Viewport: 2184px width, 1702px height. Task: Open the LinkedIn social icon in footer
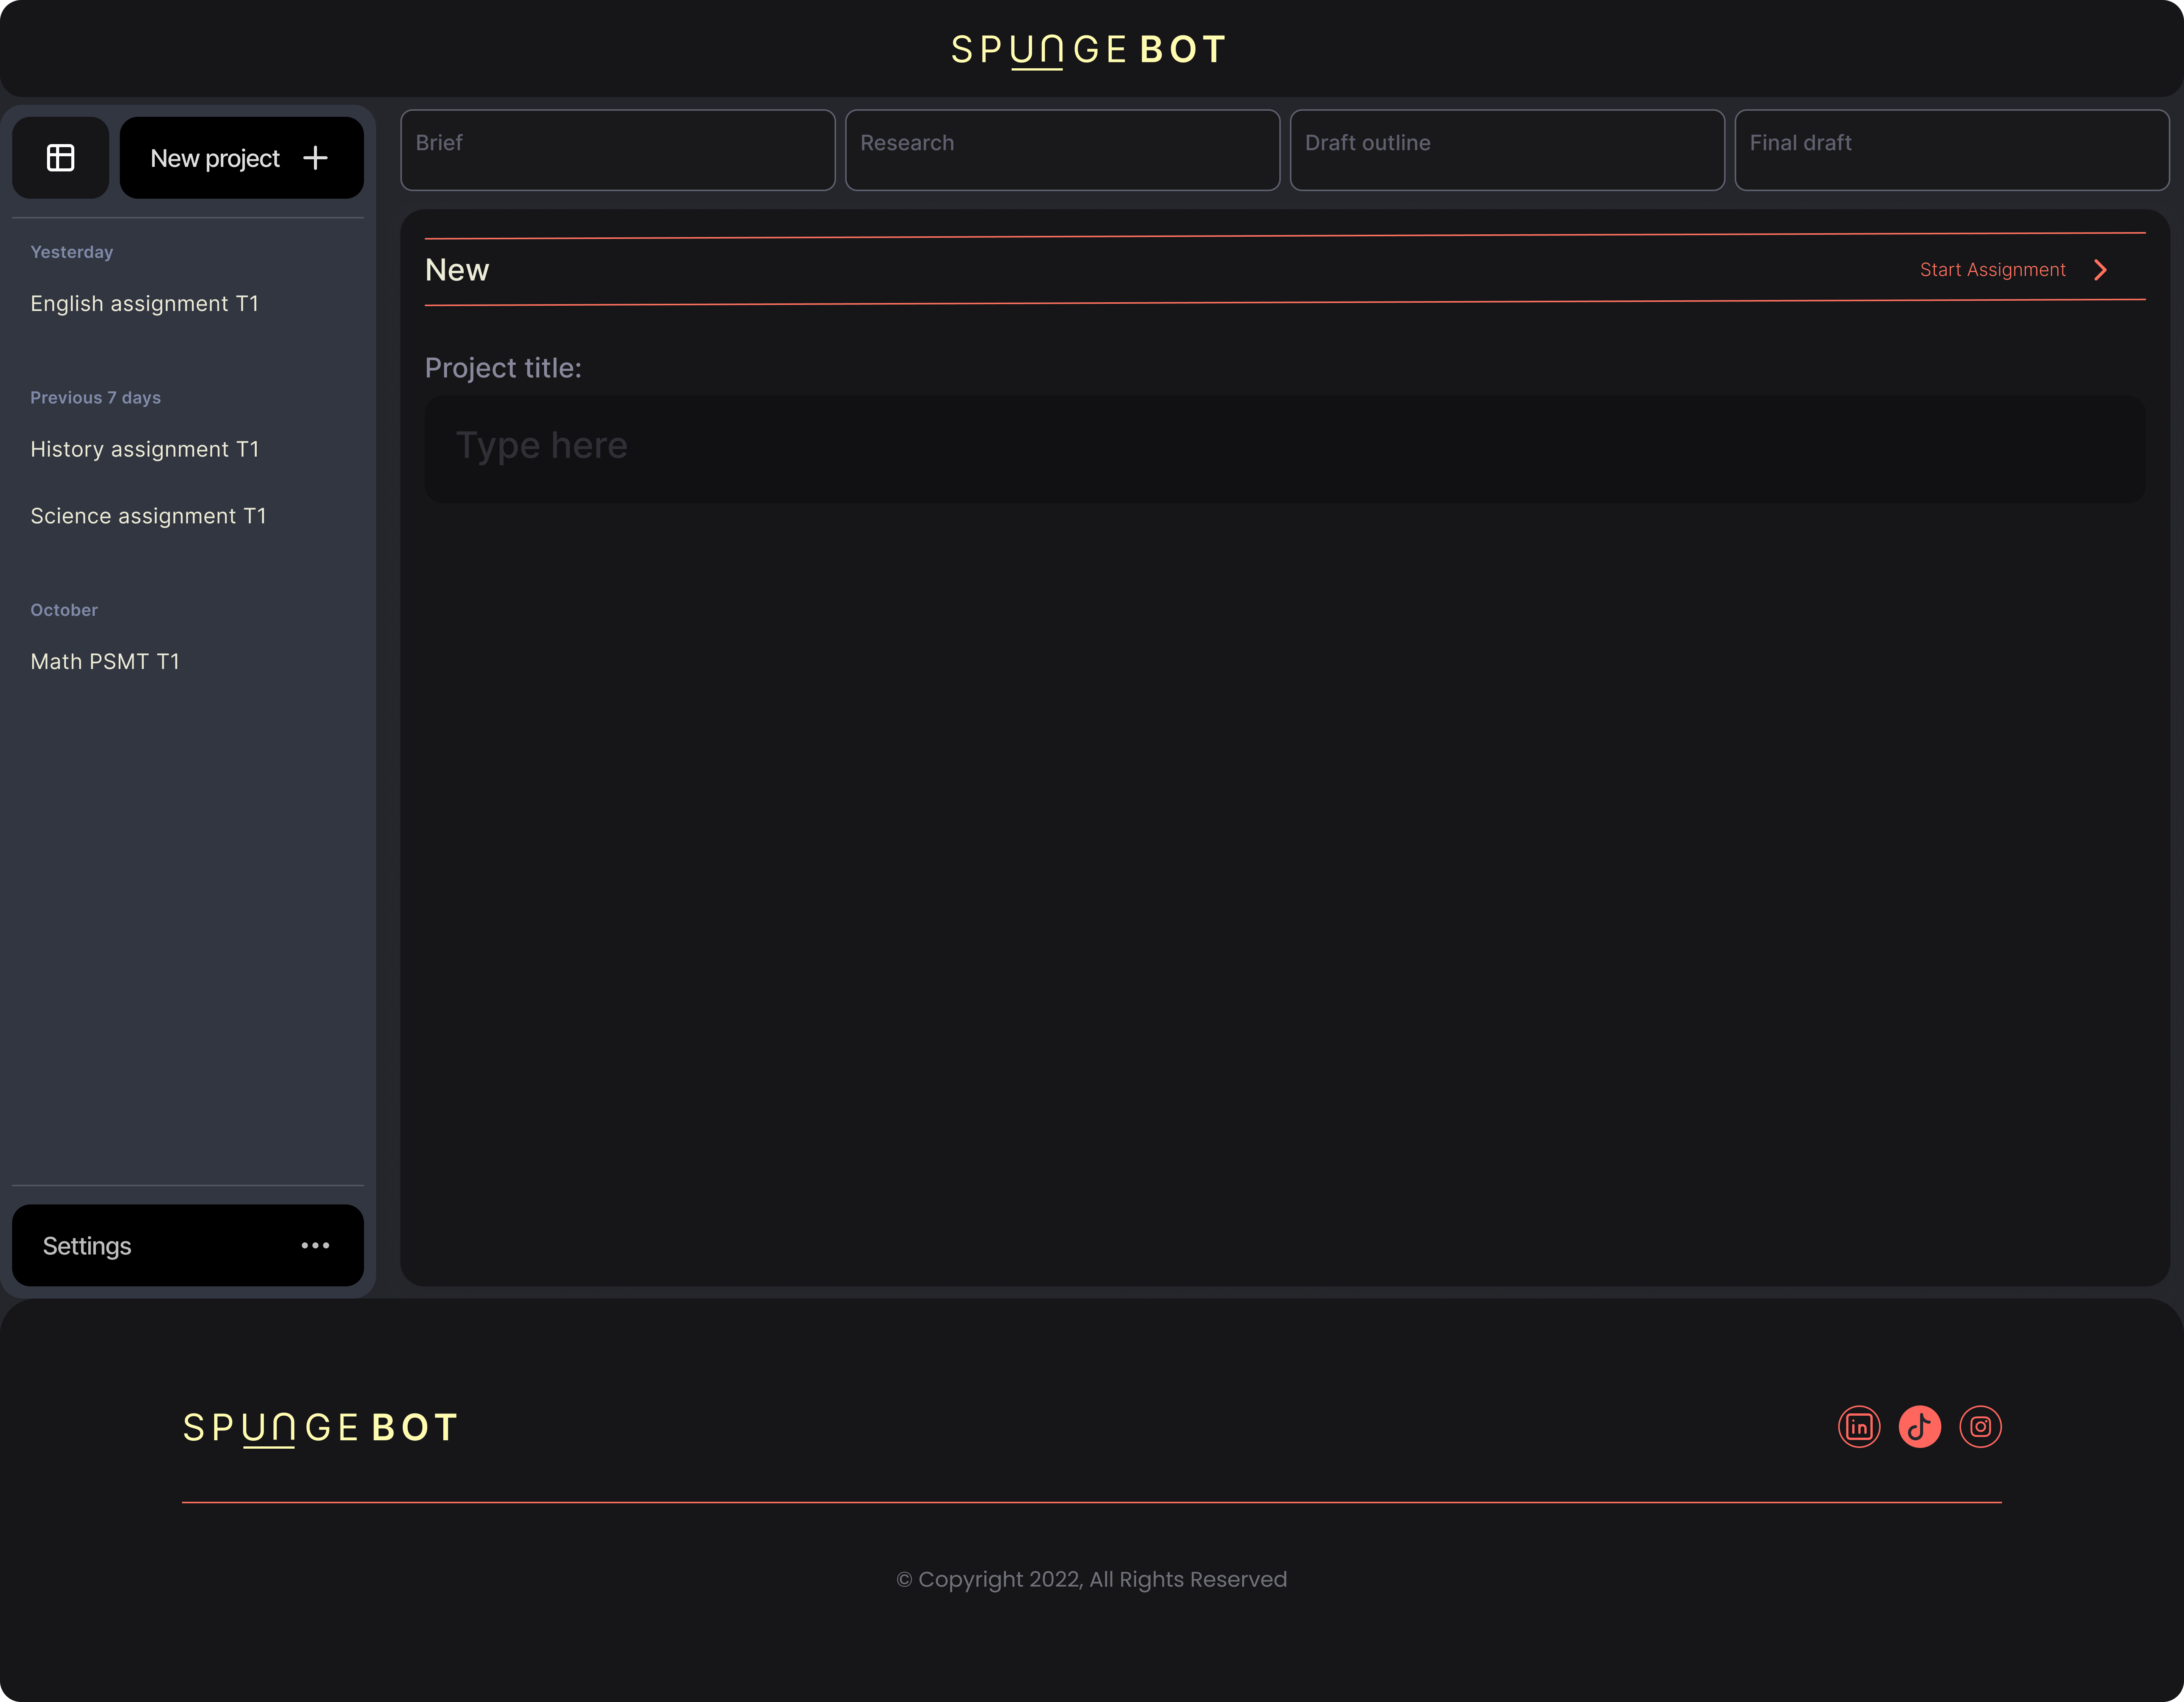(x=1859, y=1427)
